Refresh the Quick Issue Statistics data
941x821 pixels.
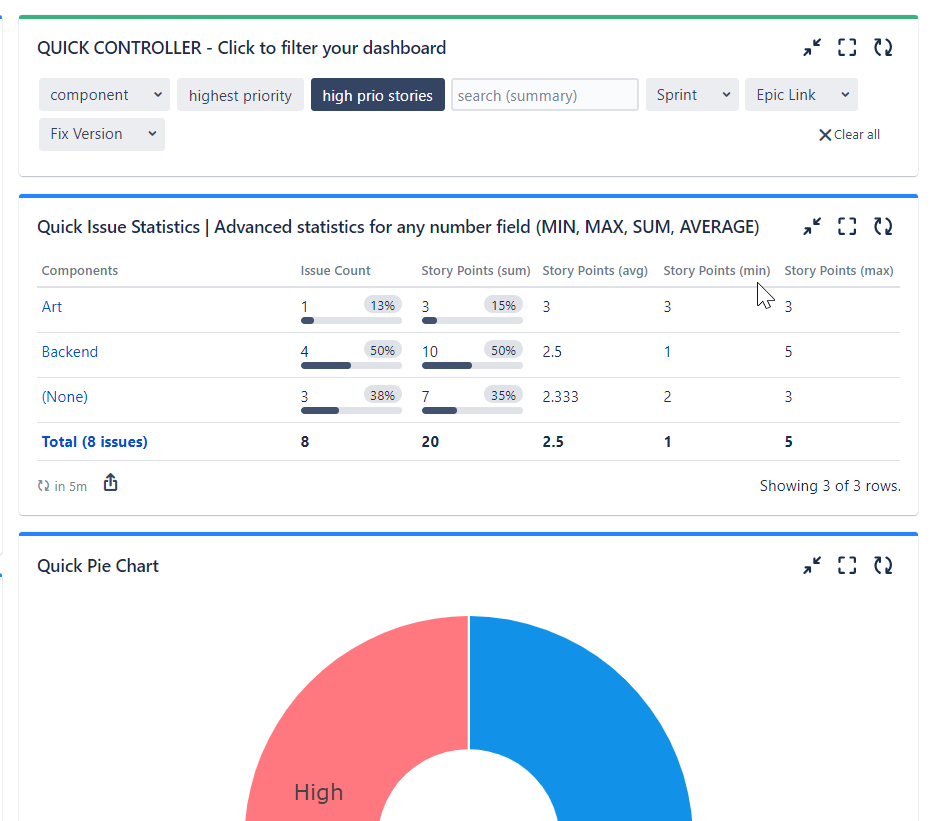tap(883, 226)
